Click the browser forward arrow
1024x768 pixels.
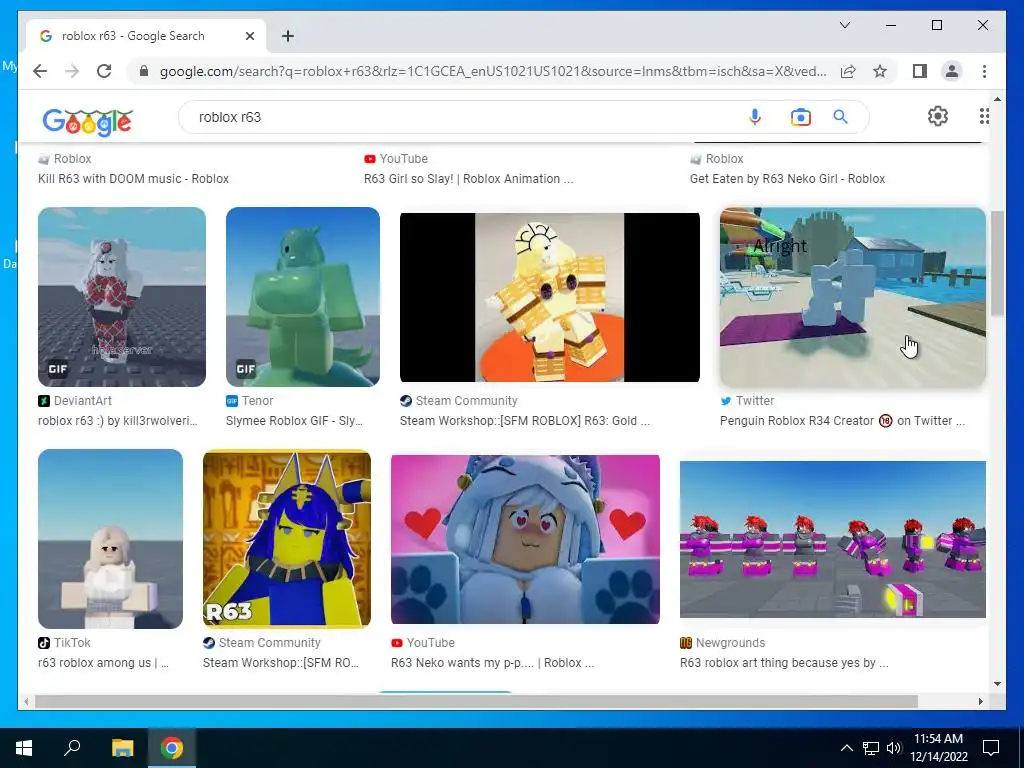(72, 71)
